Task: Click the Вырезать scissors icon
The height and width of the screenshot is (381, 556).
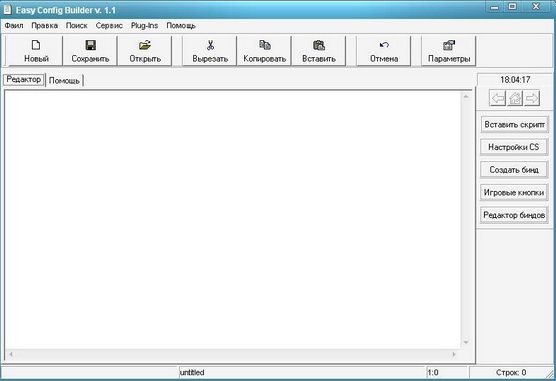Action: 210,45
